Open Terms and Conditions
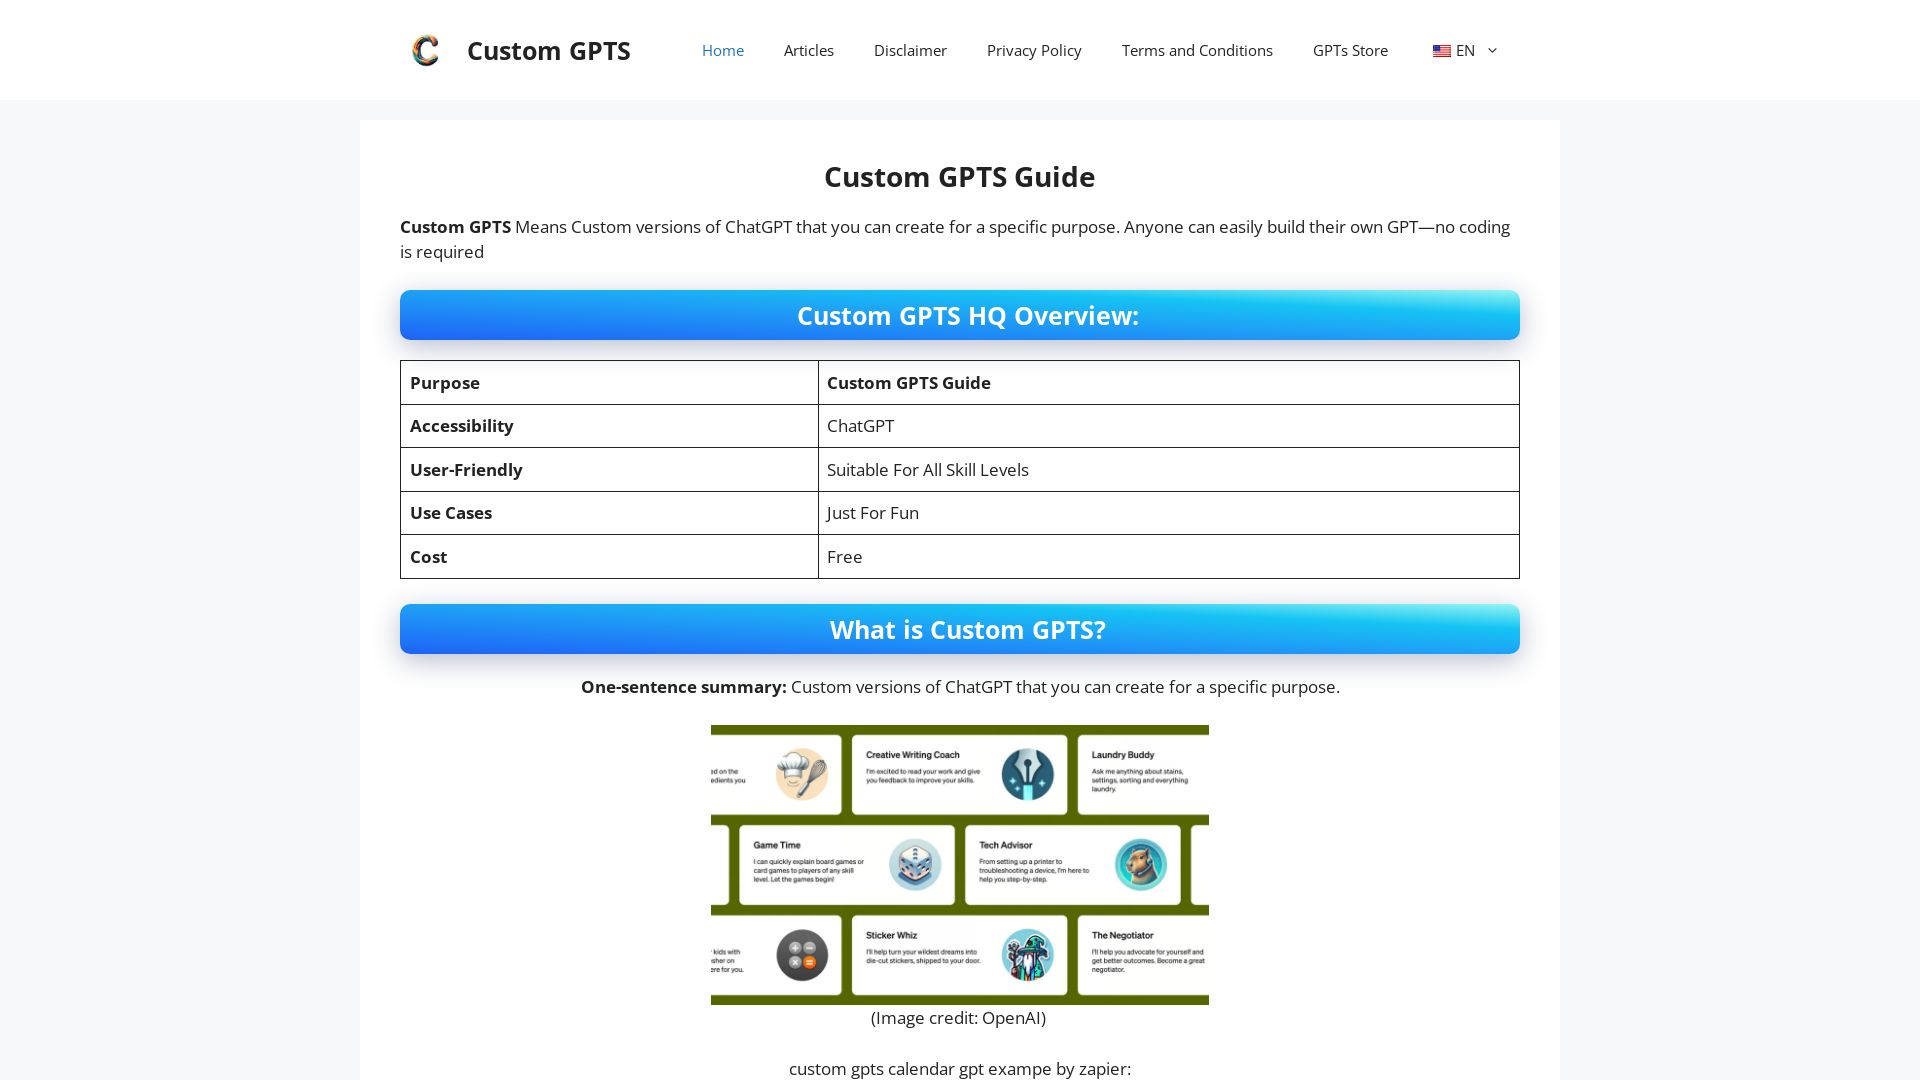This screenshot has height=1080, width=1920. 1197,50
